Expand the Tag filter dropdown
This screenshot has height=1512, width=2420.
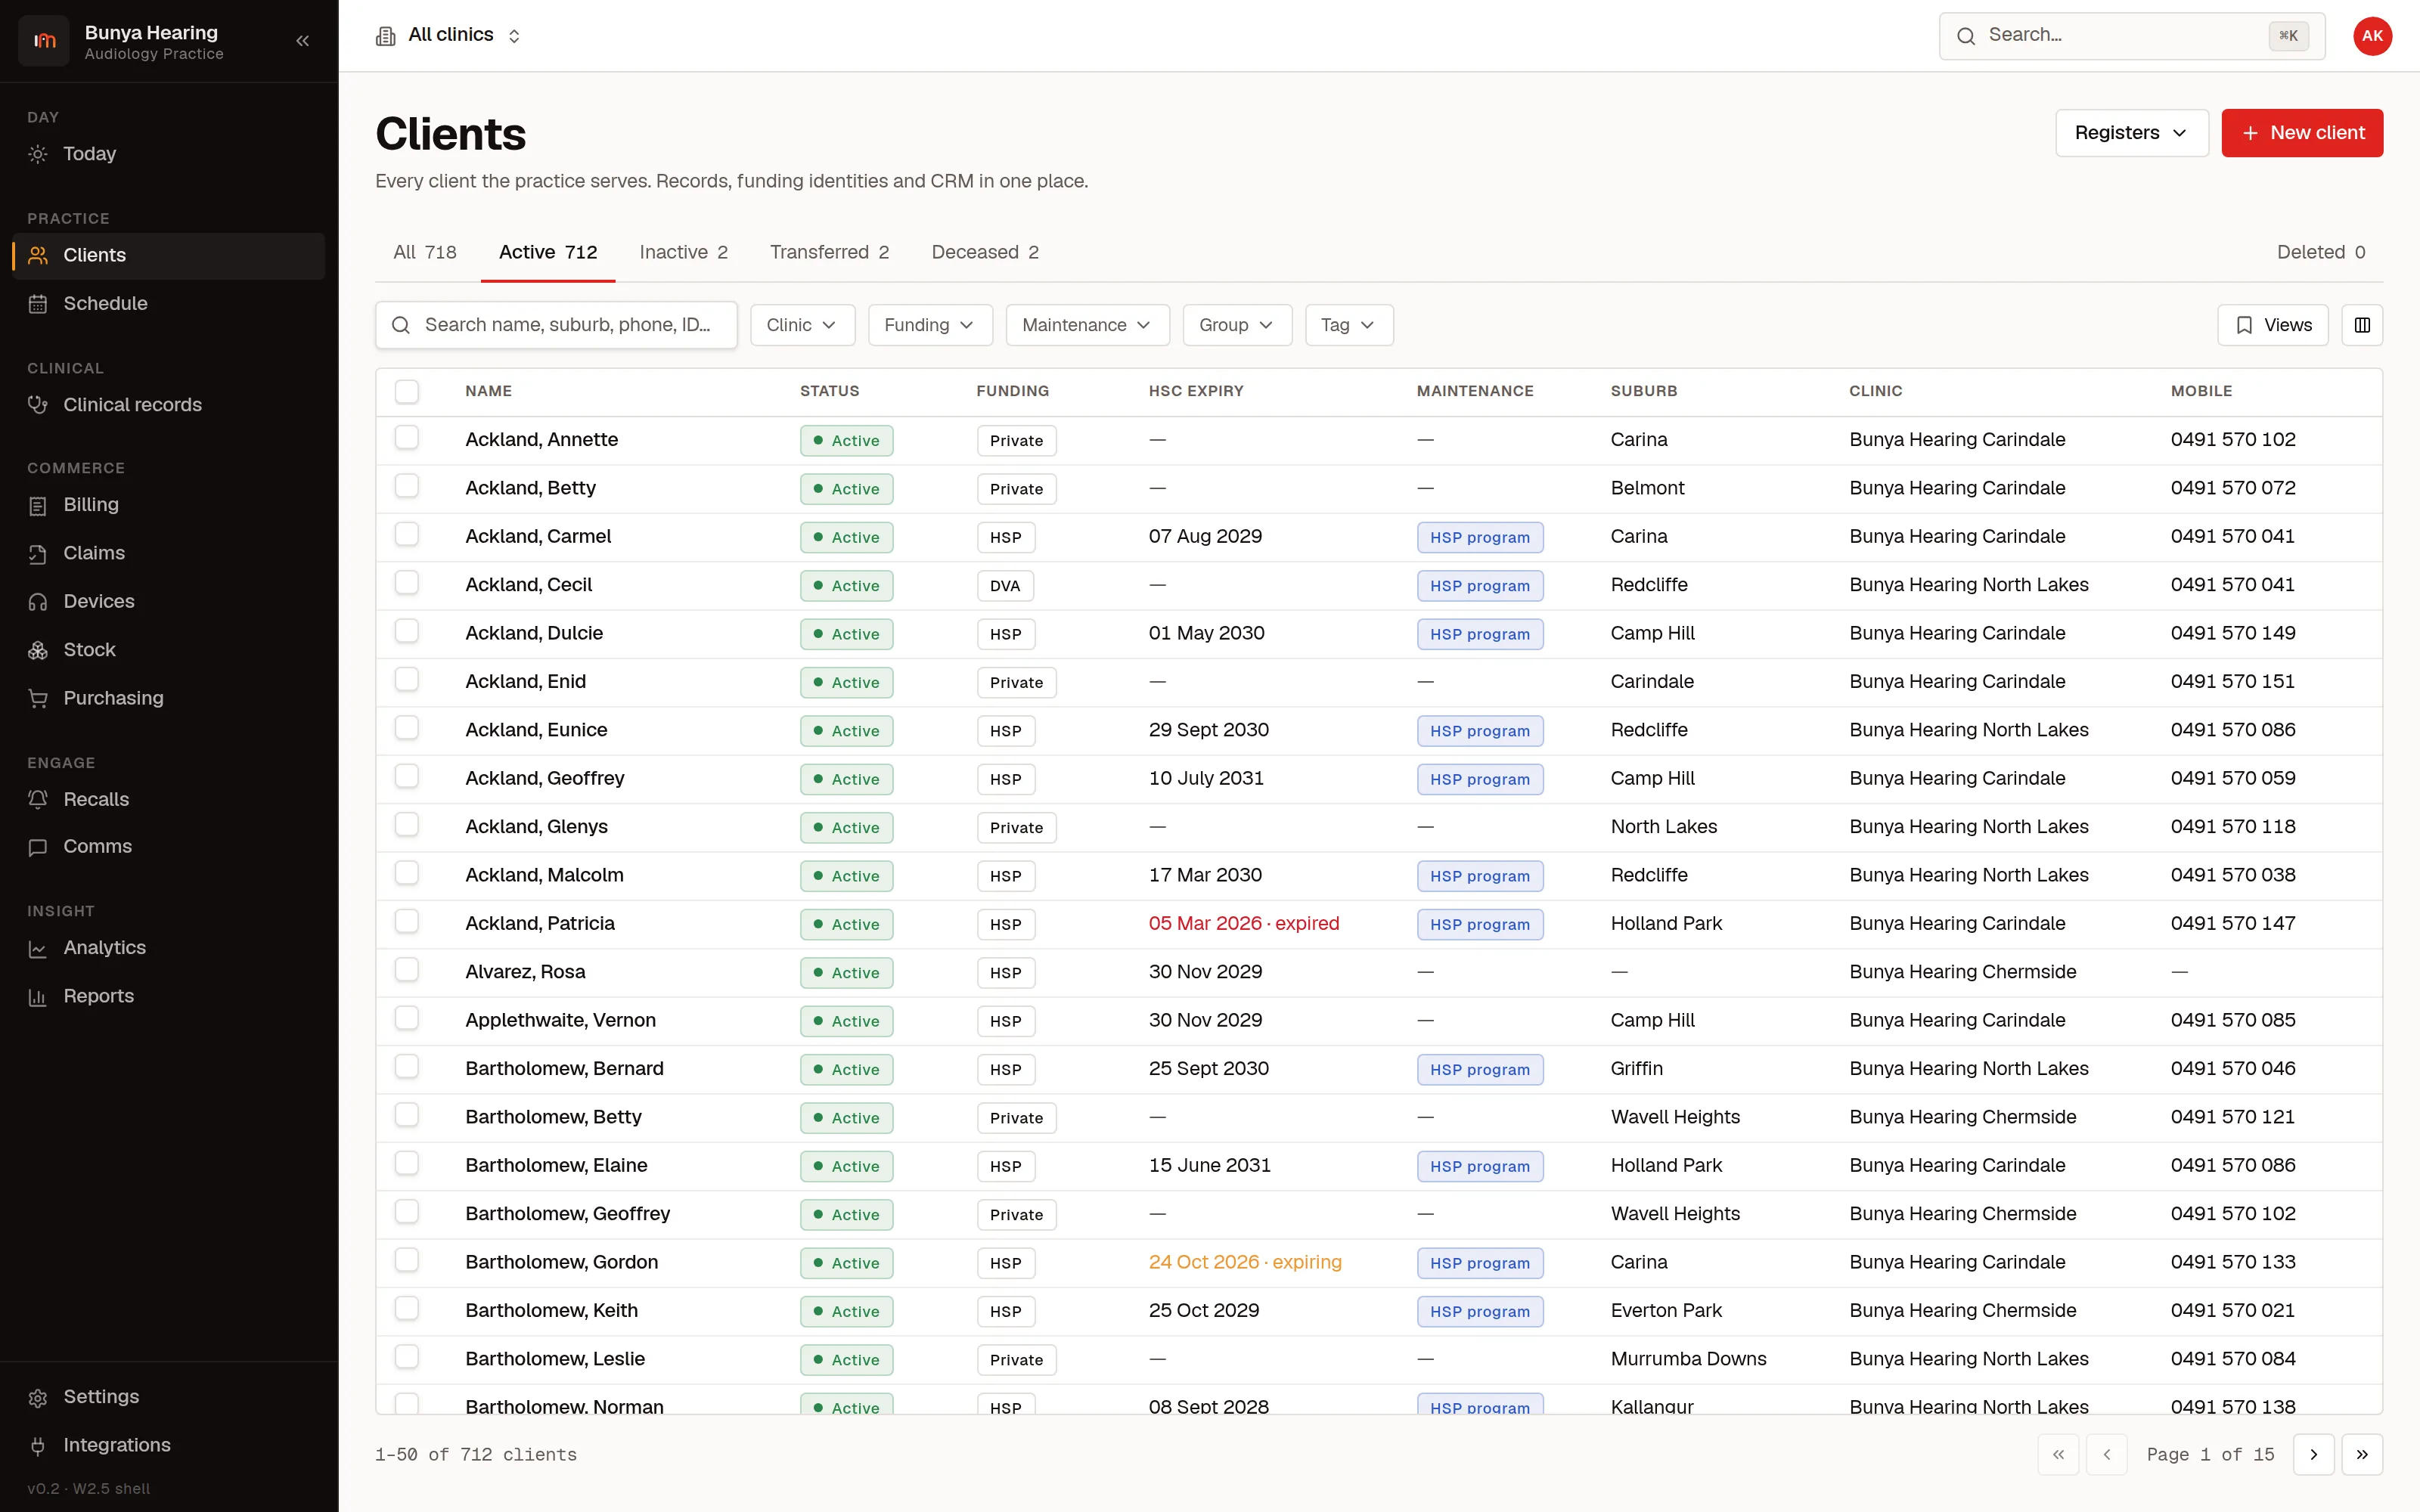[x=1348, y=325]
